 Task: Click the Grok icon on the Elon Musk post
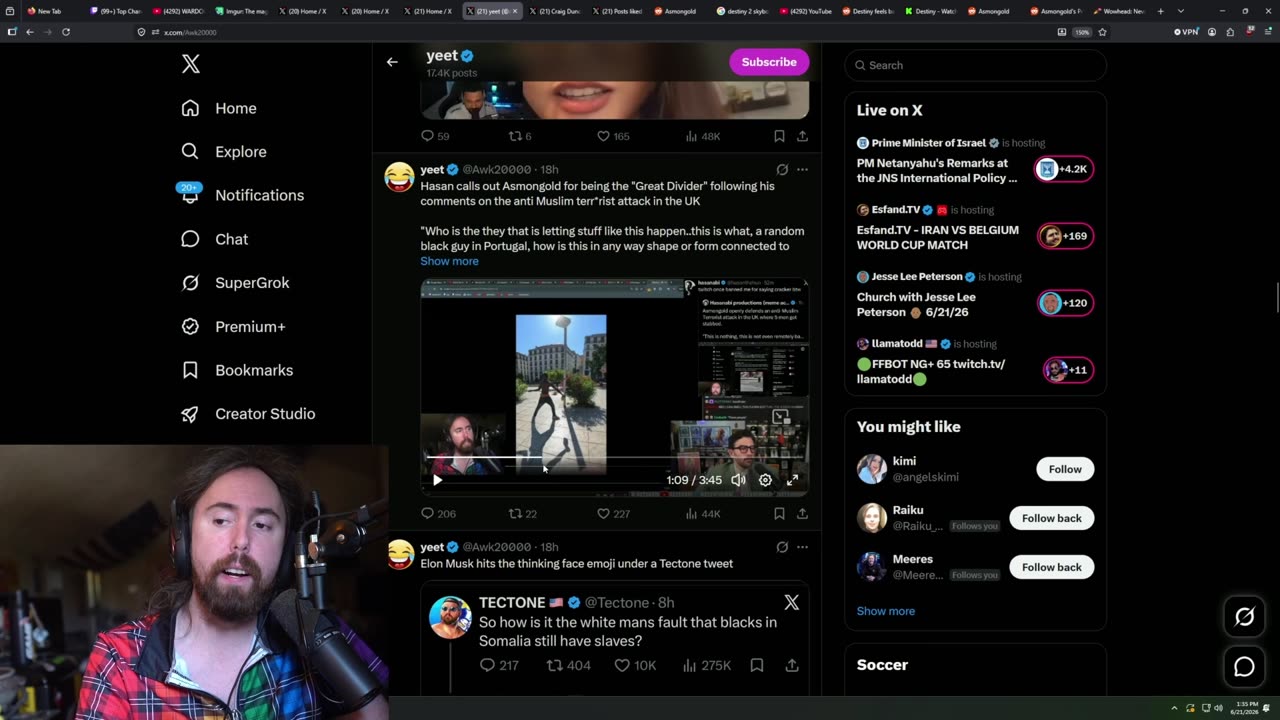(x=782, y=547)
